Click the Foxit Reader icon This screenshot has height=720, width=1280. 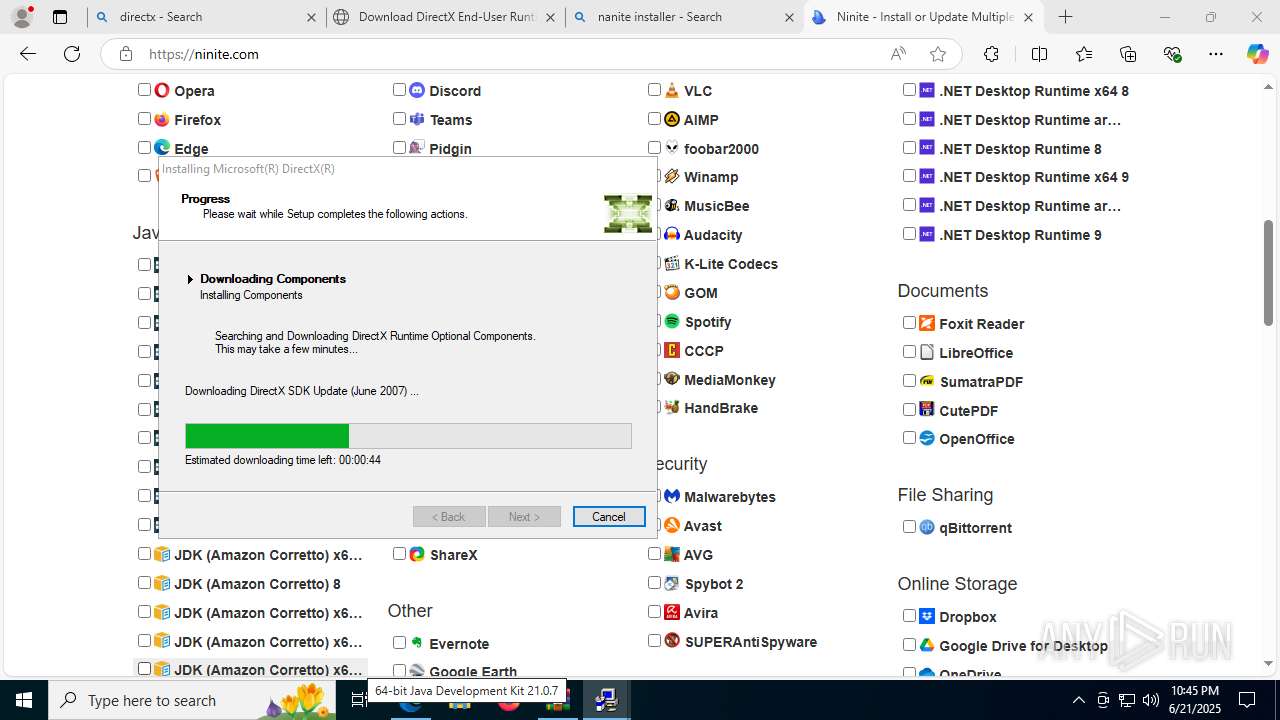927,323
